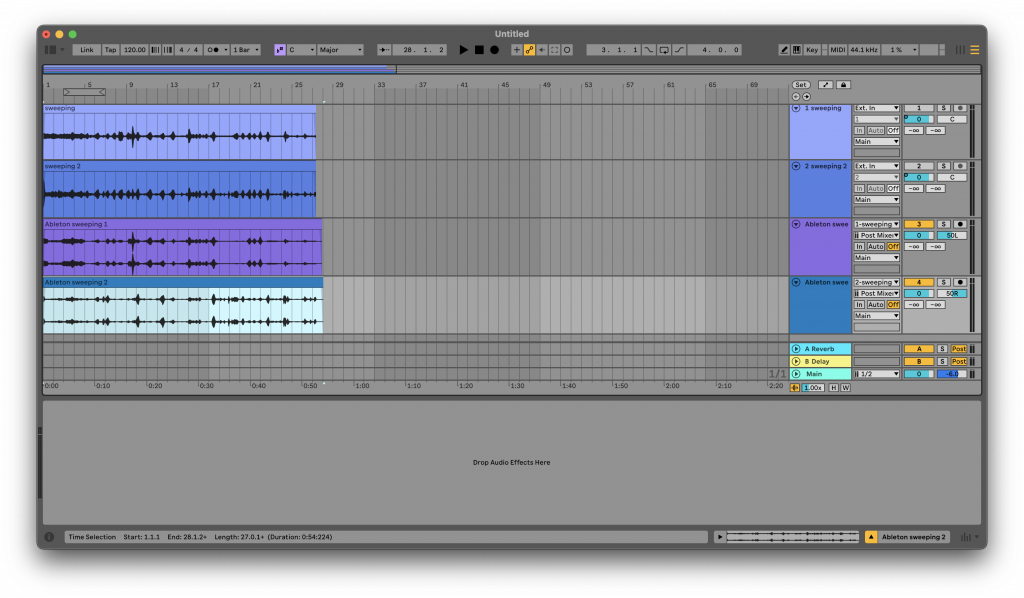Open the 1 Bar quantization dropdown
Viewport: 1024px width, 598px height.
(246, 50)
